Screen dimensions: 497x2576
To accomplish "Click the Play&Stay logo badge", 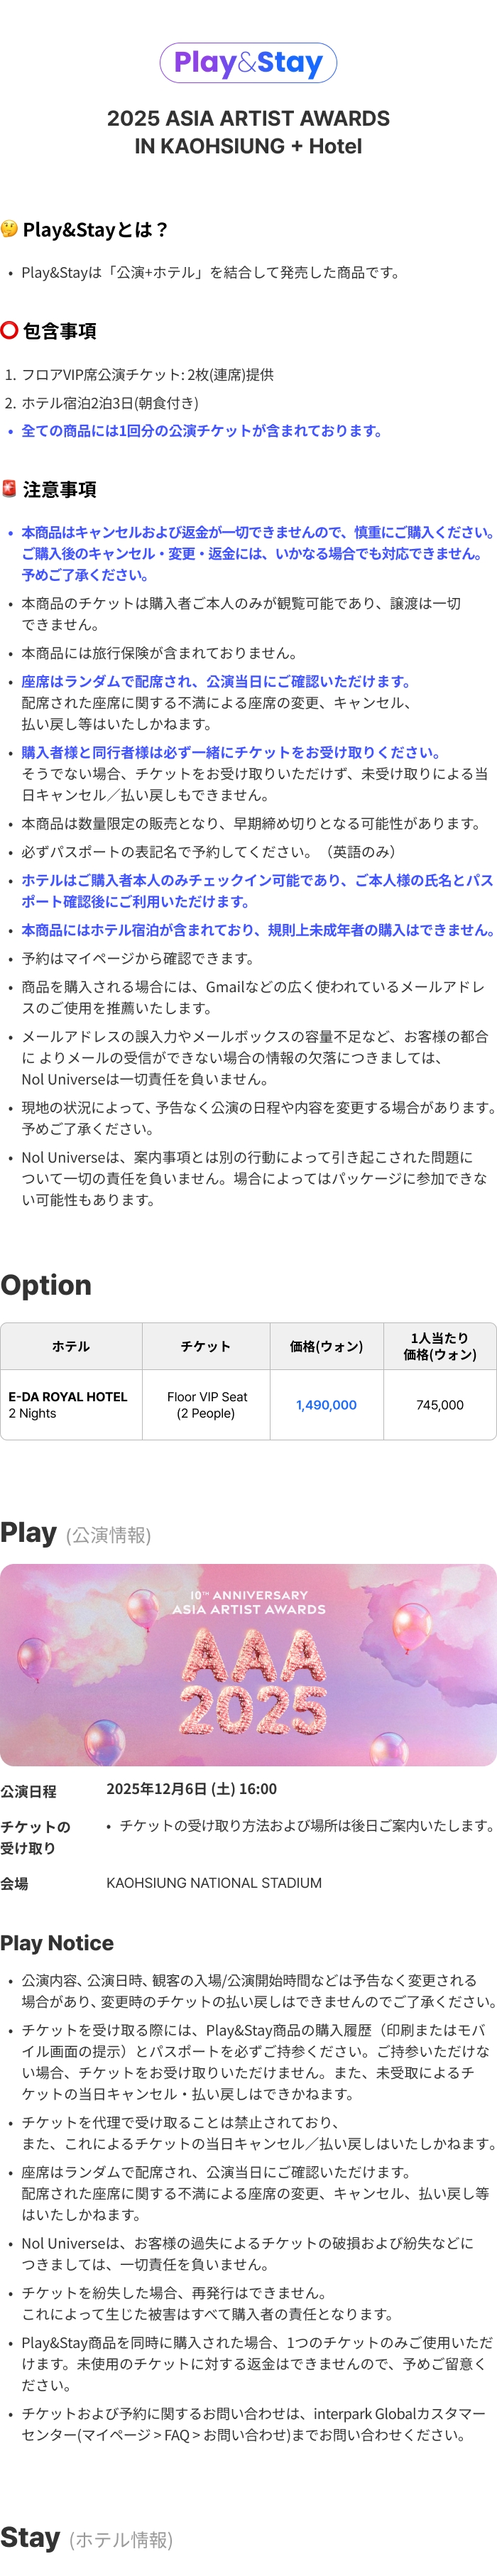I will pyautogui.click(x=248, y=63).
